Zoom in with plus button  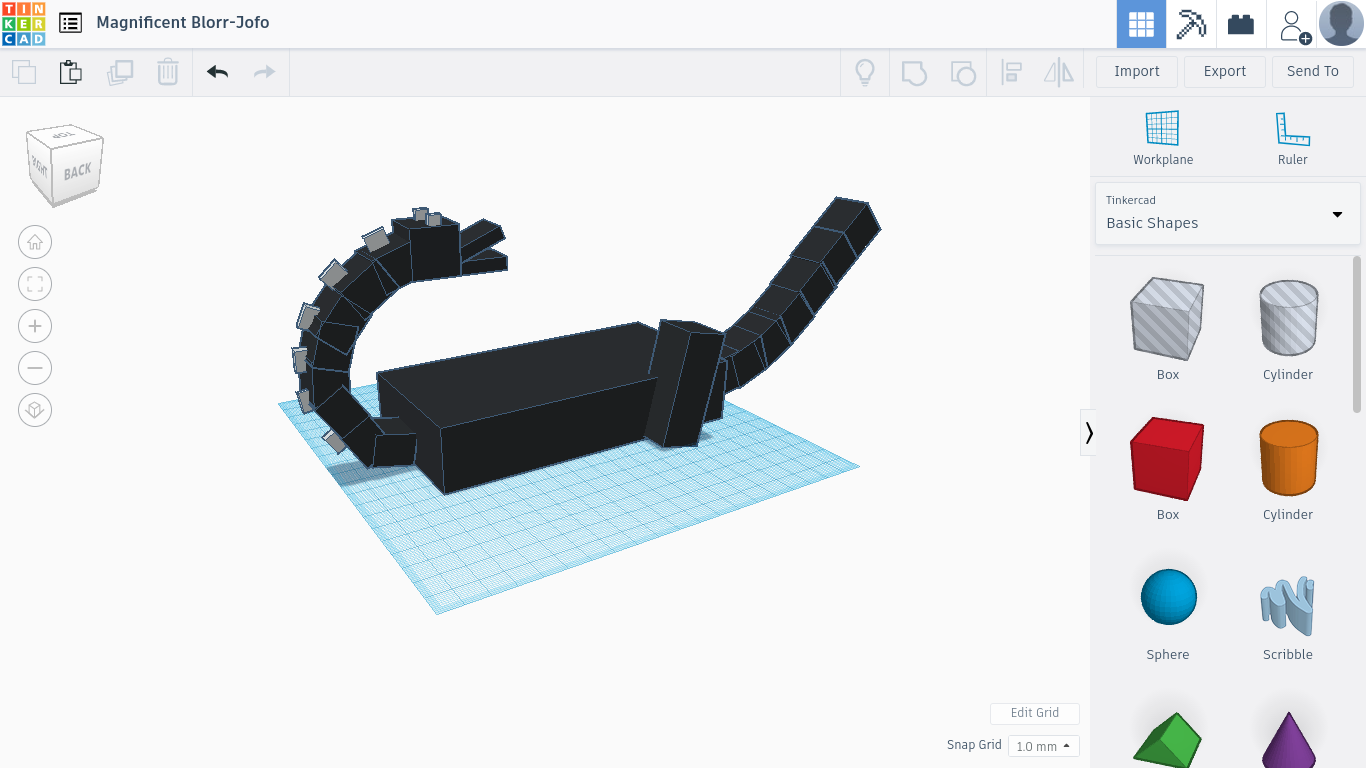coord(35,326)
